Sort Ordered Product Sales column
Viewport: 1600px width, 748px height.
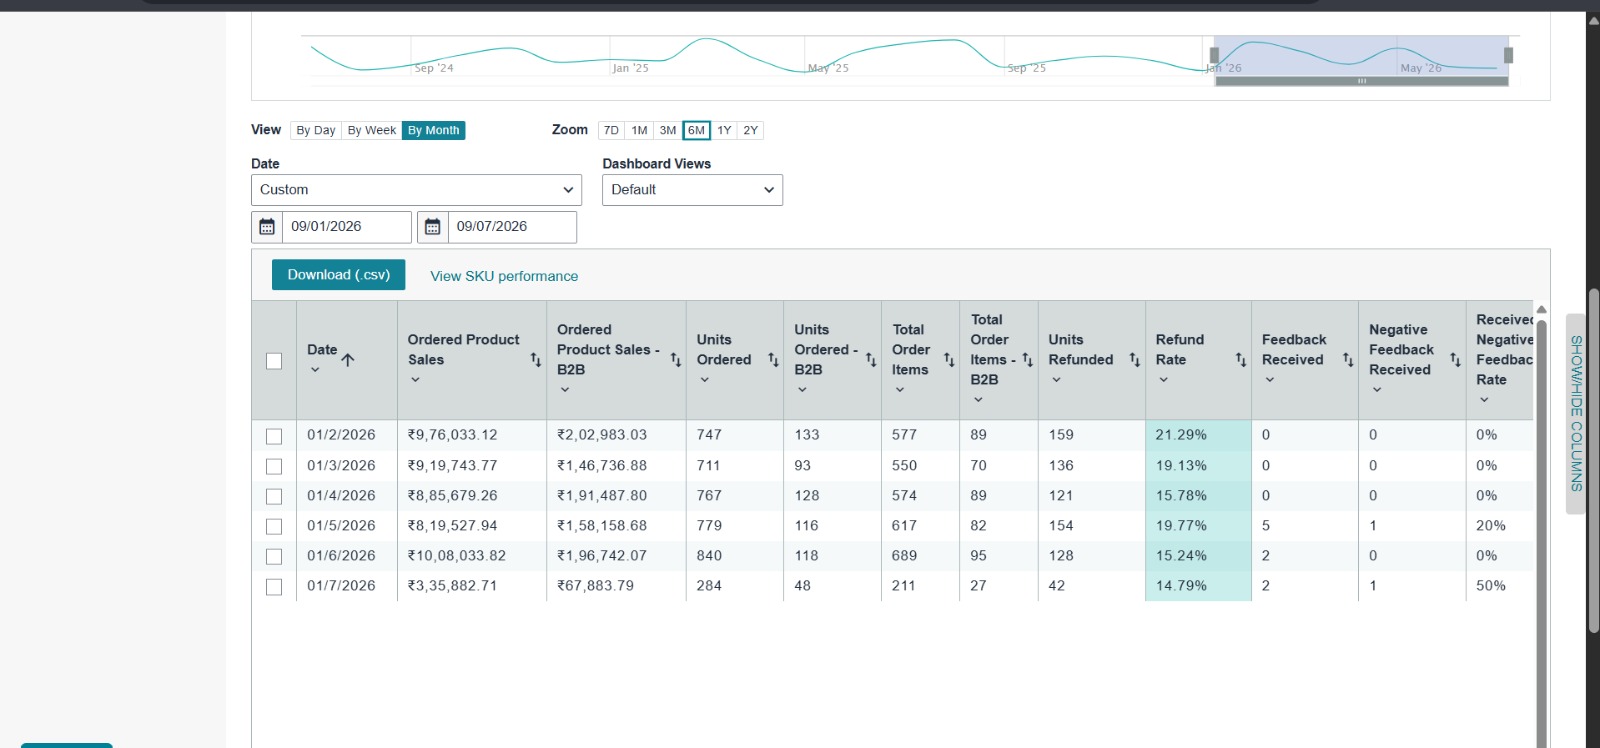[x=535, y=360]
